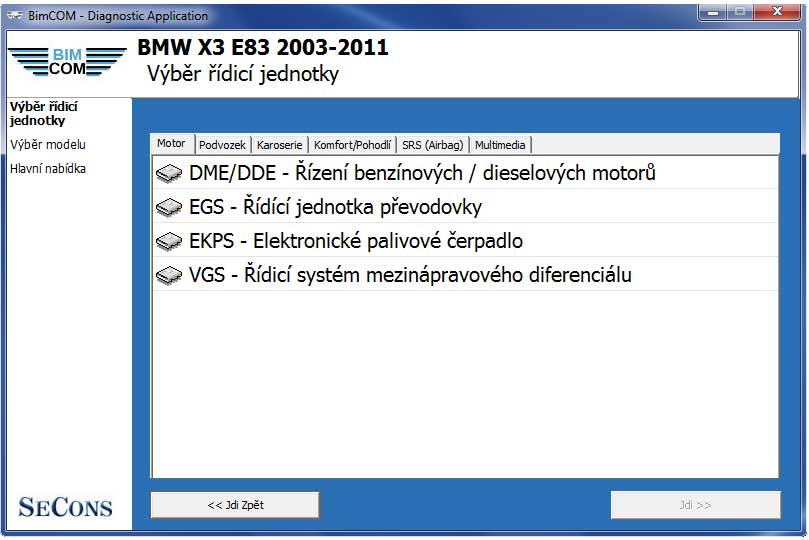Open Hlavní nabídka in sidebar
Image resolution: width=809 pixels, height=540 pixels.
click(x=48, y=169)
